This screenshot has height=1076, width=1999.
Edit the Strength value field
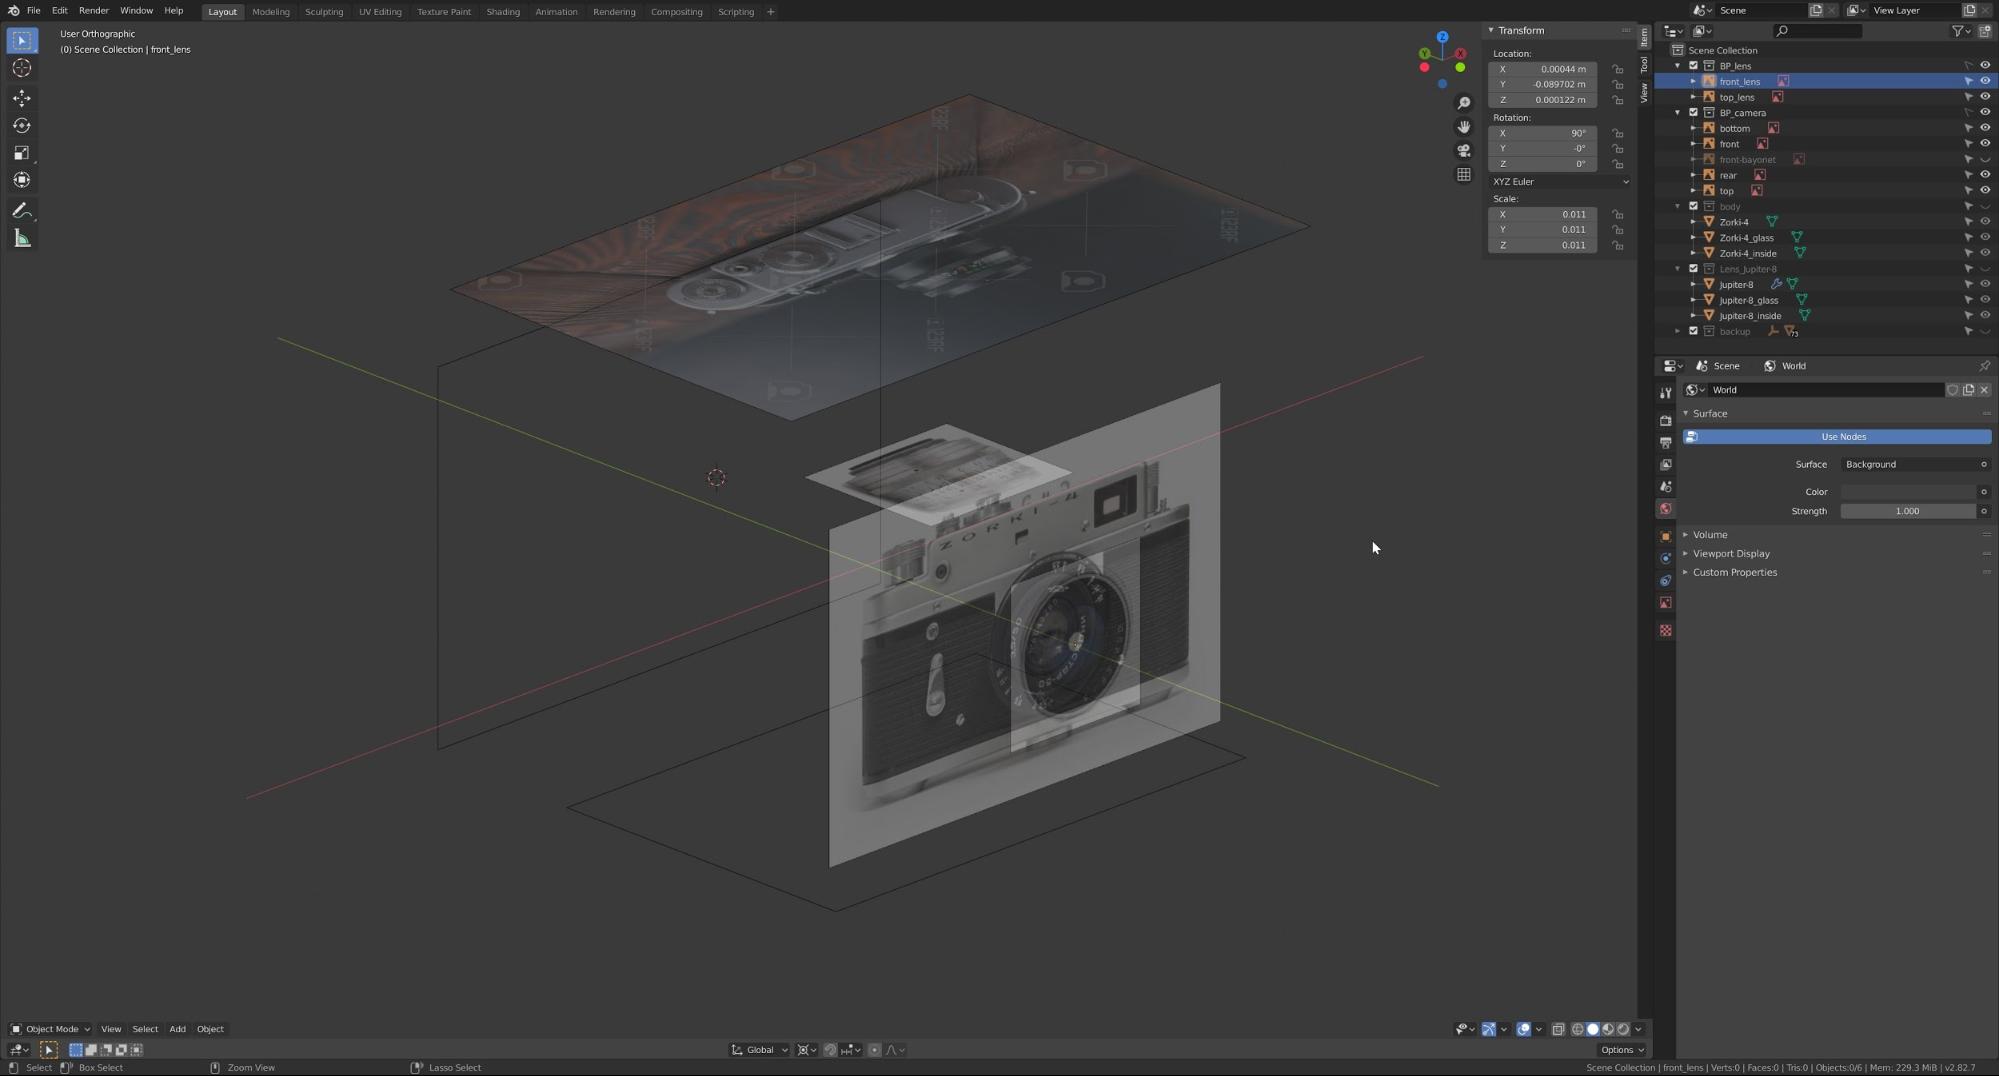click(1907, 511)
